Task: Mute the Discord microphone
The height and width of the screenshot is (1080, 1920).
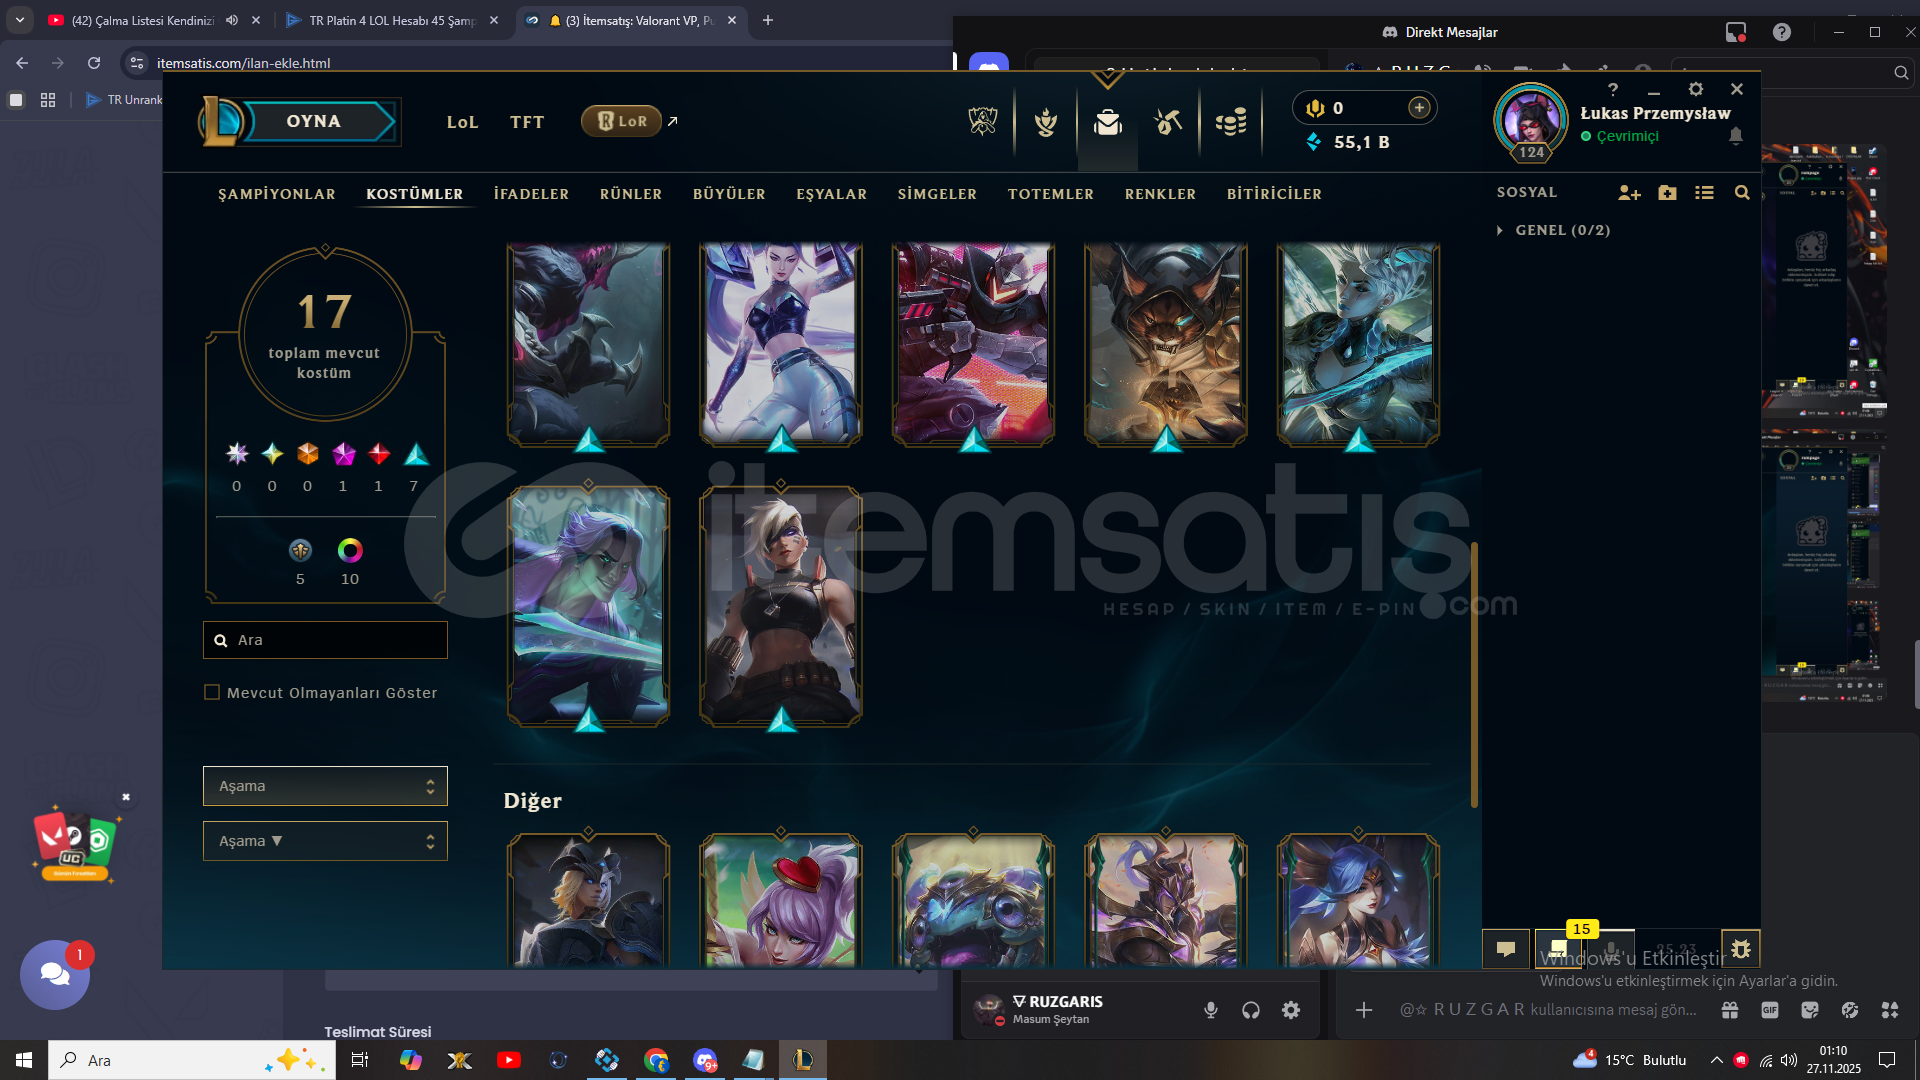Action: click(x=1211, y=1010)
